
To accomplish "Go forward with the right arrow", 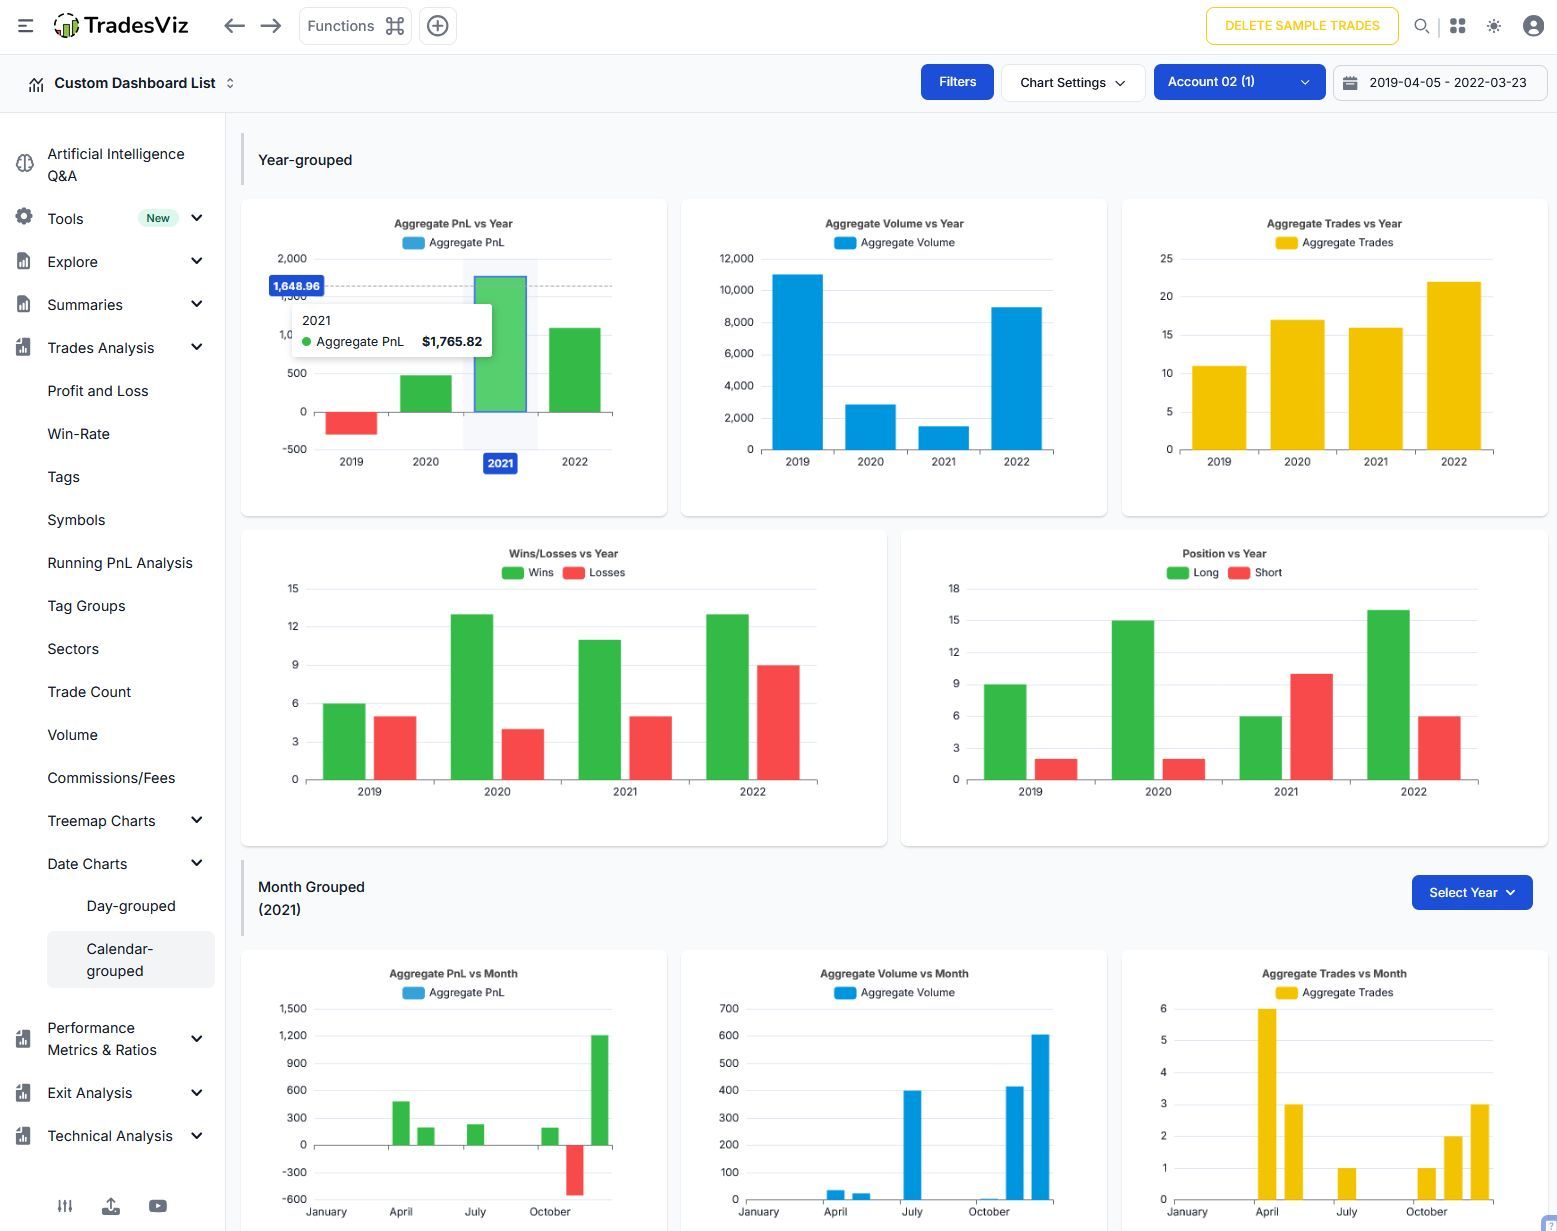I will 271,26.
